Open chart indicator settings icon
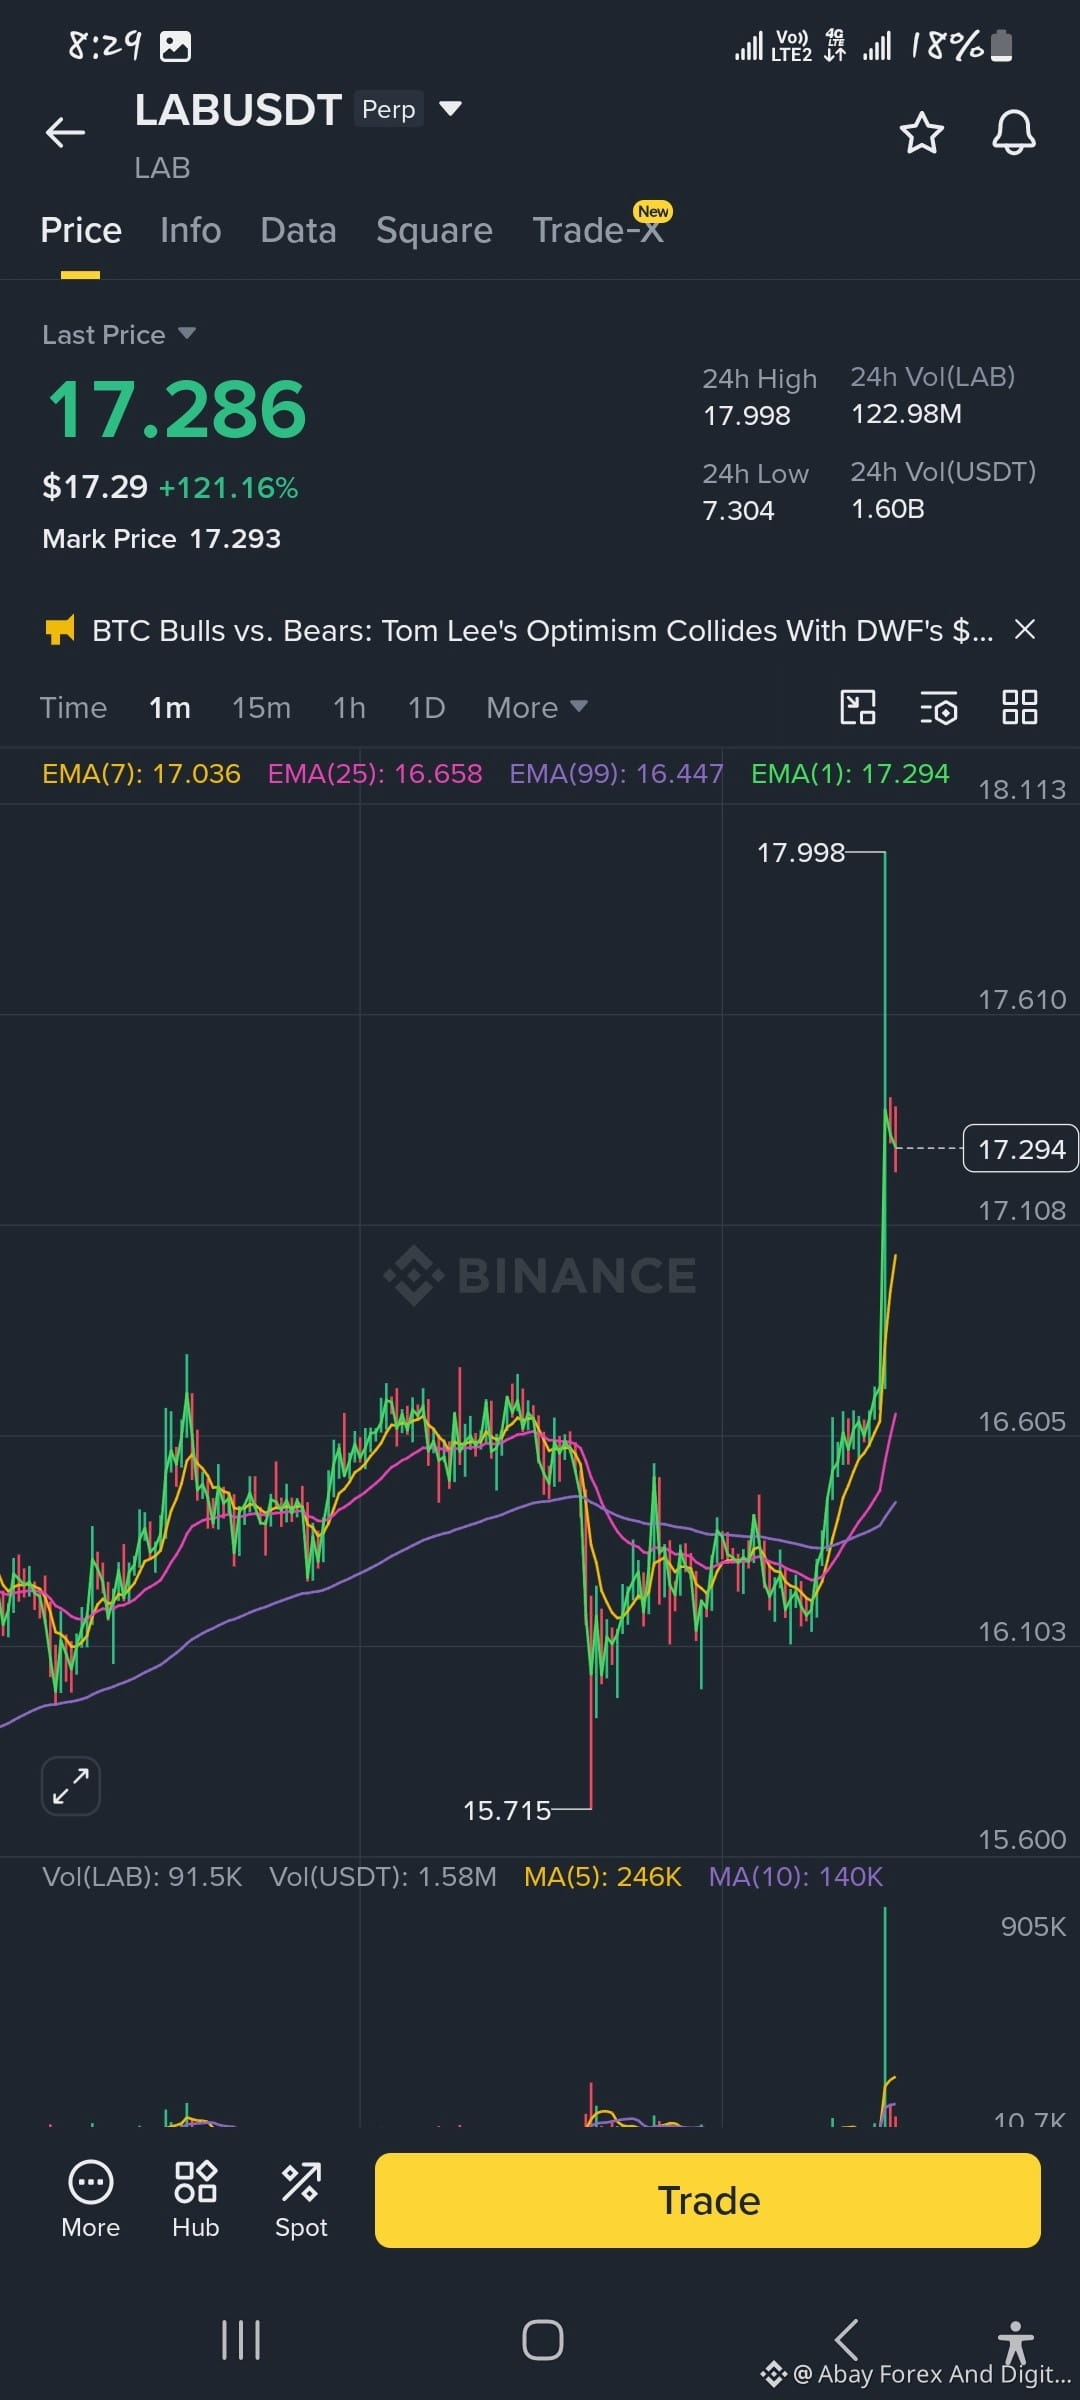 pos(939,707)
